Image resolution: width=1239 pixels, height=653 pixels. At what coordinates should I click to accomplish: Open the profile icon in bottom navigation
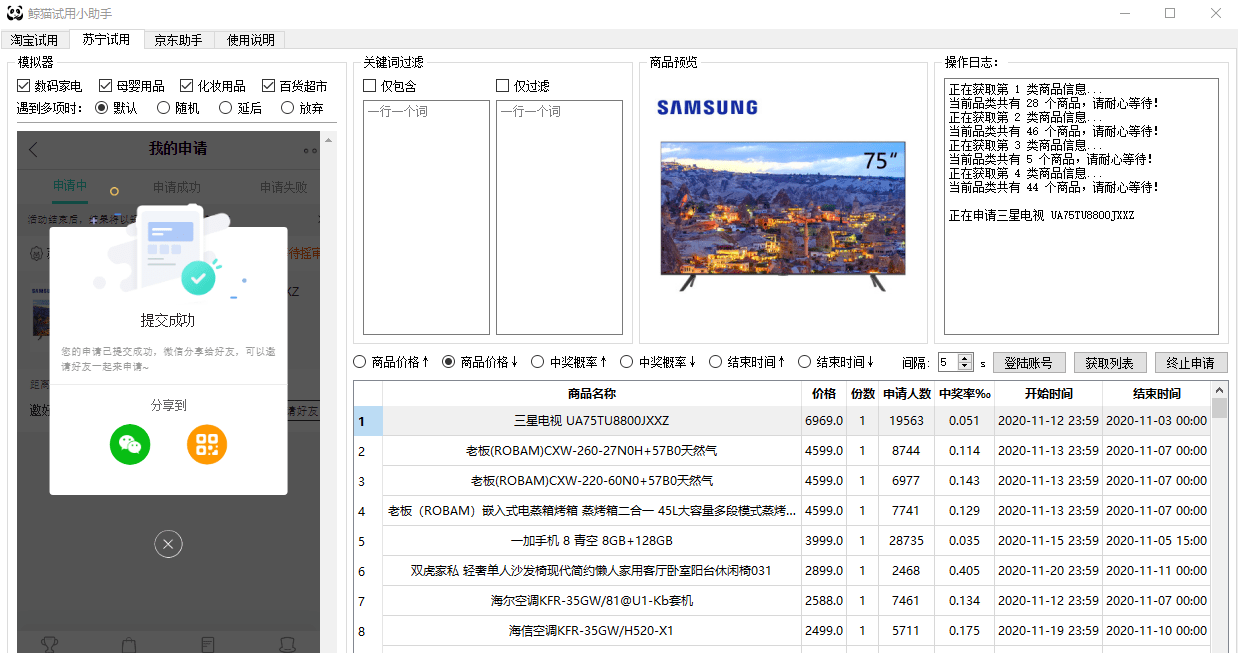click(286, 645)
